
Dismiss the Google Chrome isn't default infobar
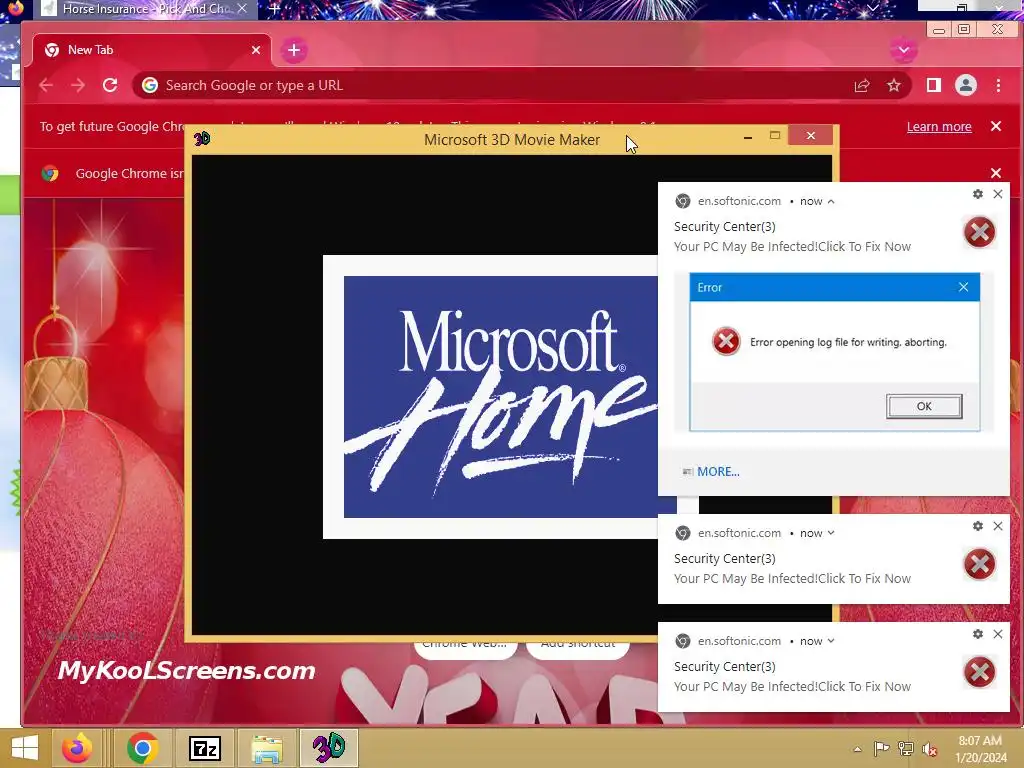pos(995,173)
